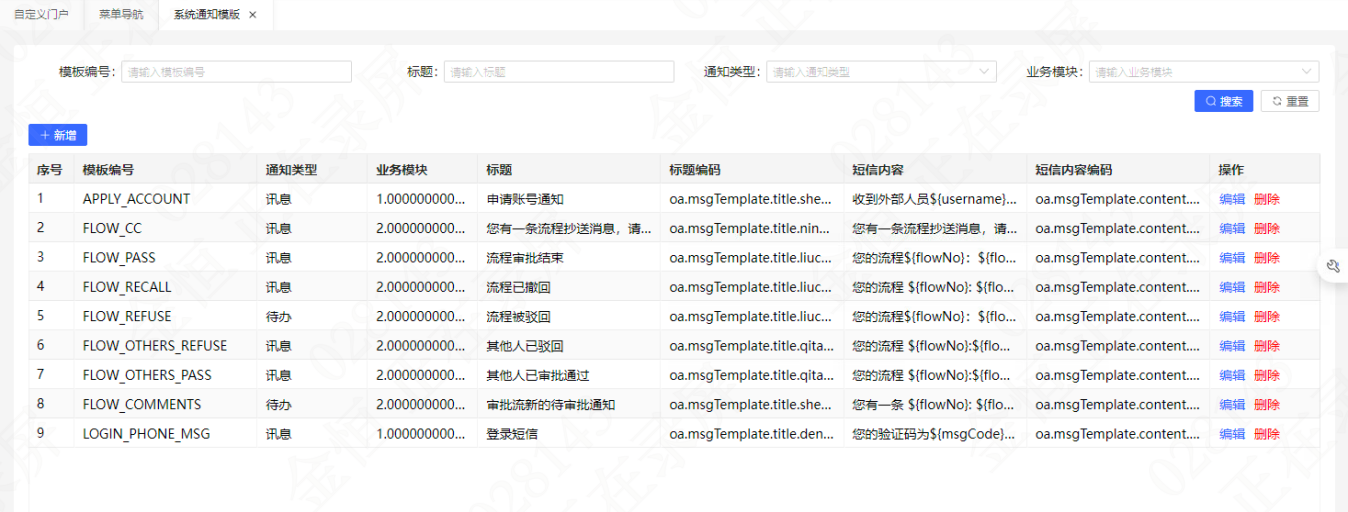Viewport: 1348px width, 512px height.
Task: Click the title cell 审批流新的待审批通知
Action: pos(551,405)
